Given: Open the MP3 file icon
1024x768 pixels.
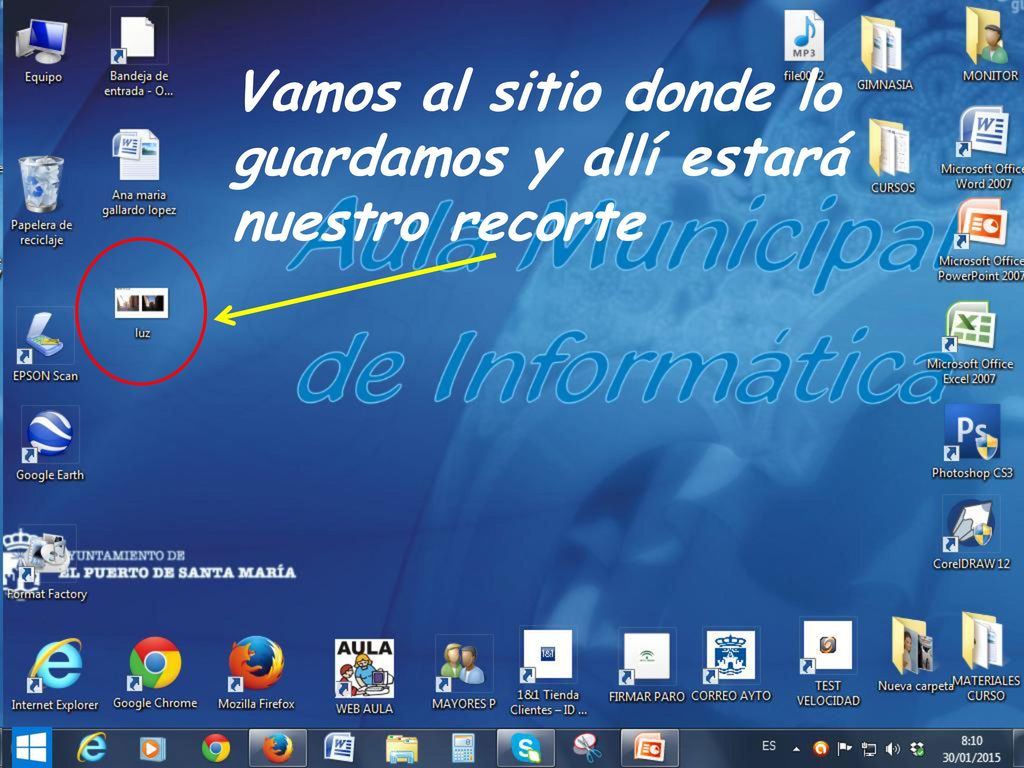Looking at the screenshot, I should [x=804, y=47].
